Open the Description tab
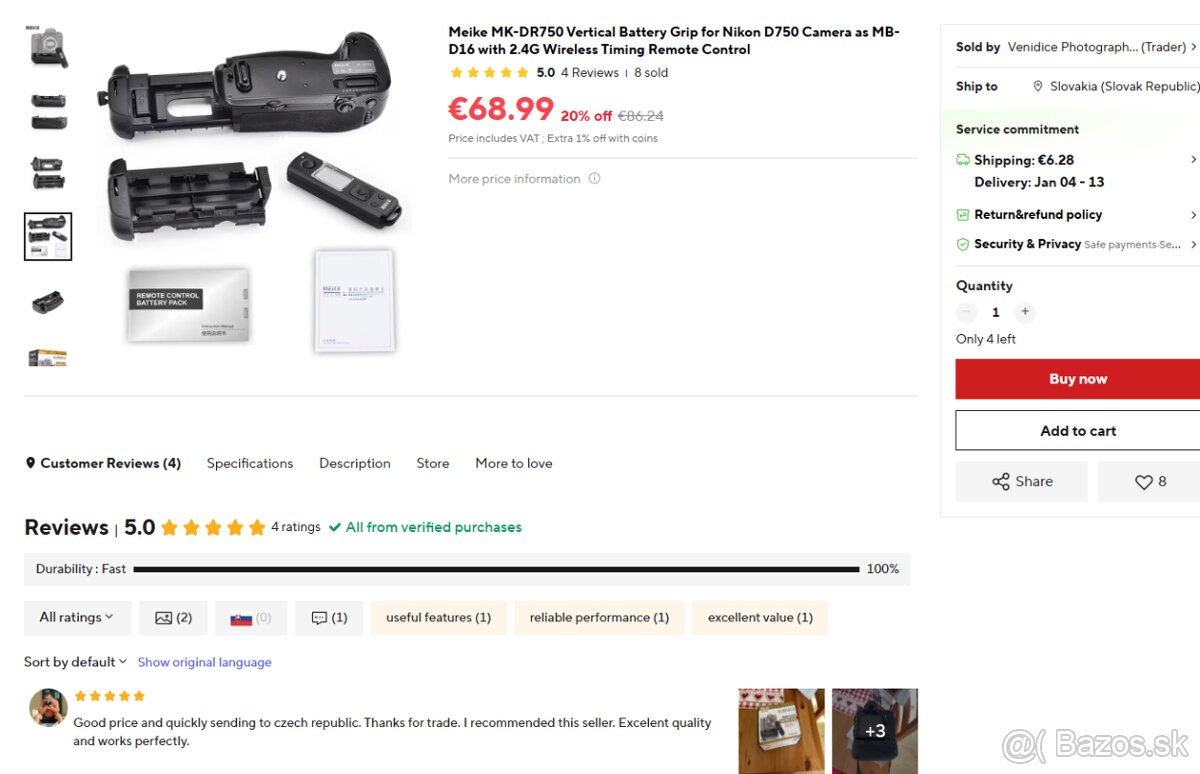The height and width of the screenshot is (774, 1200). [x=355, y=464]
